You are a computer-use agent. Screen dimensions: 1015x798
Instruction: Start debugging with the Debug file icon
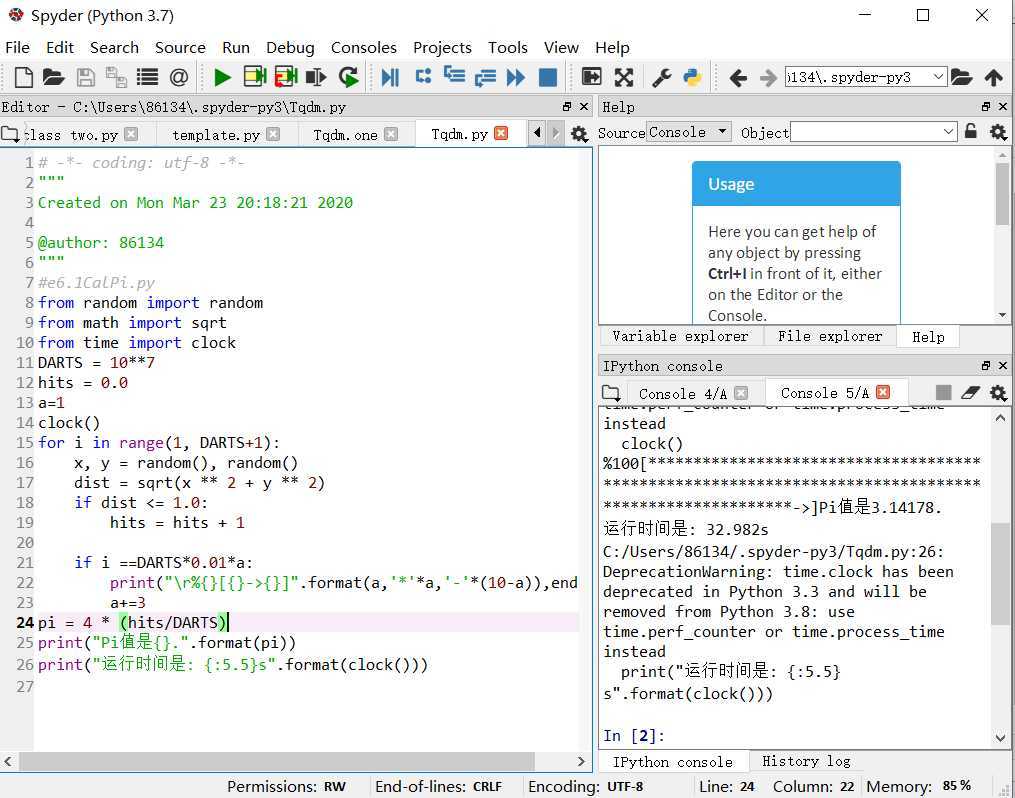coord(390,77)
